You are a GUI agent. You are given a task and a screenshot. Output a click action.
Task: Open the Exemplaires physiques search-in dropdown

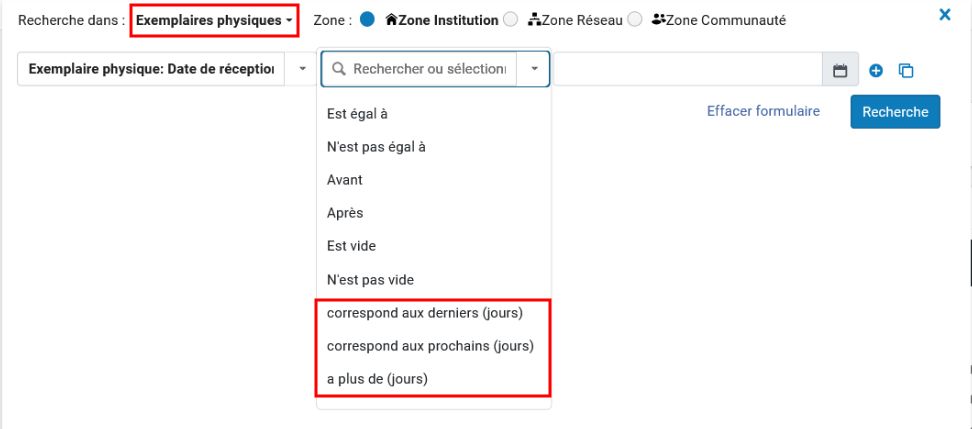point(214,20)
